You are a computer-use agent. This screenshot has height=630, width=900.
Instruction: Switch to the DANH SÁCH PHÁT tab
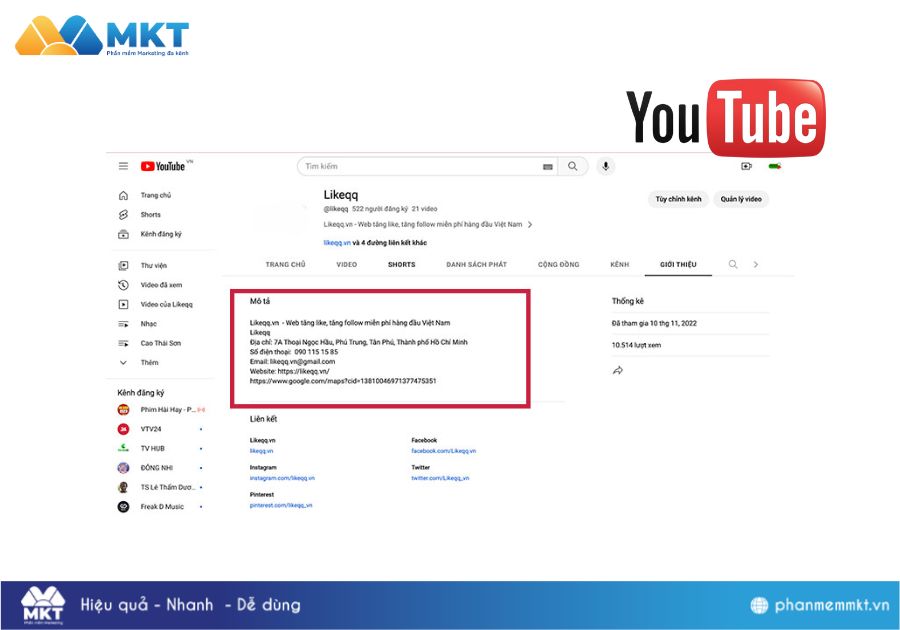[476, 265]
